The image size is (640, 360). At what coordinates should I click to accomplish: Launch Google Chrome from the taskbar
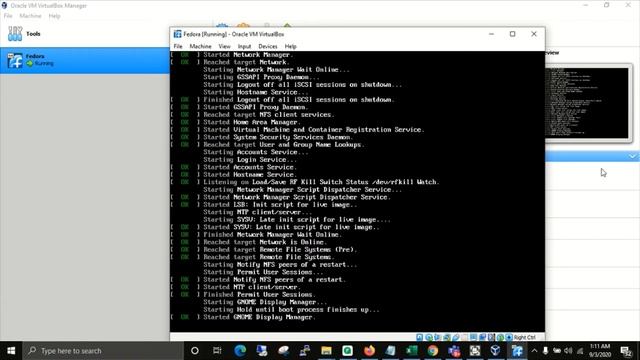tap(433, 351)
